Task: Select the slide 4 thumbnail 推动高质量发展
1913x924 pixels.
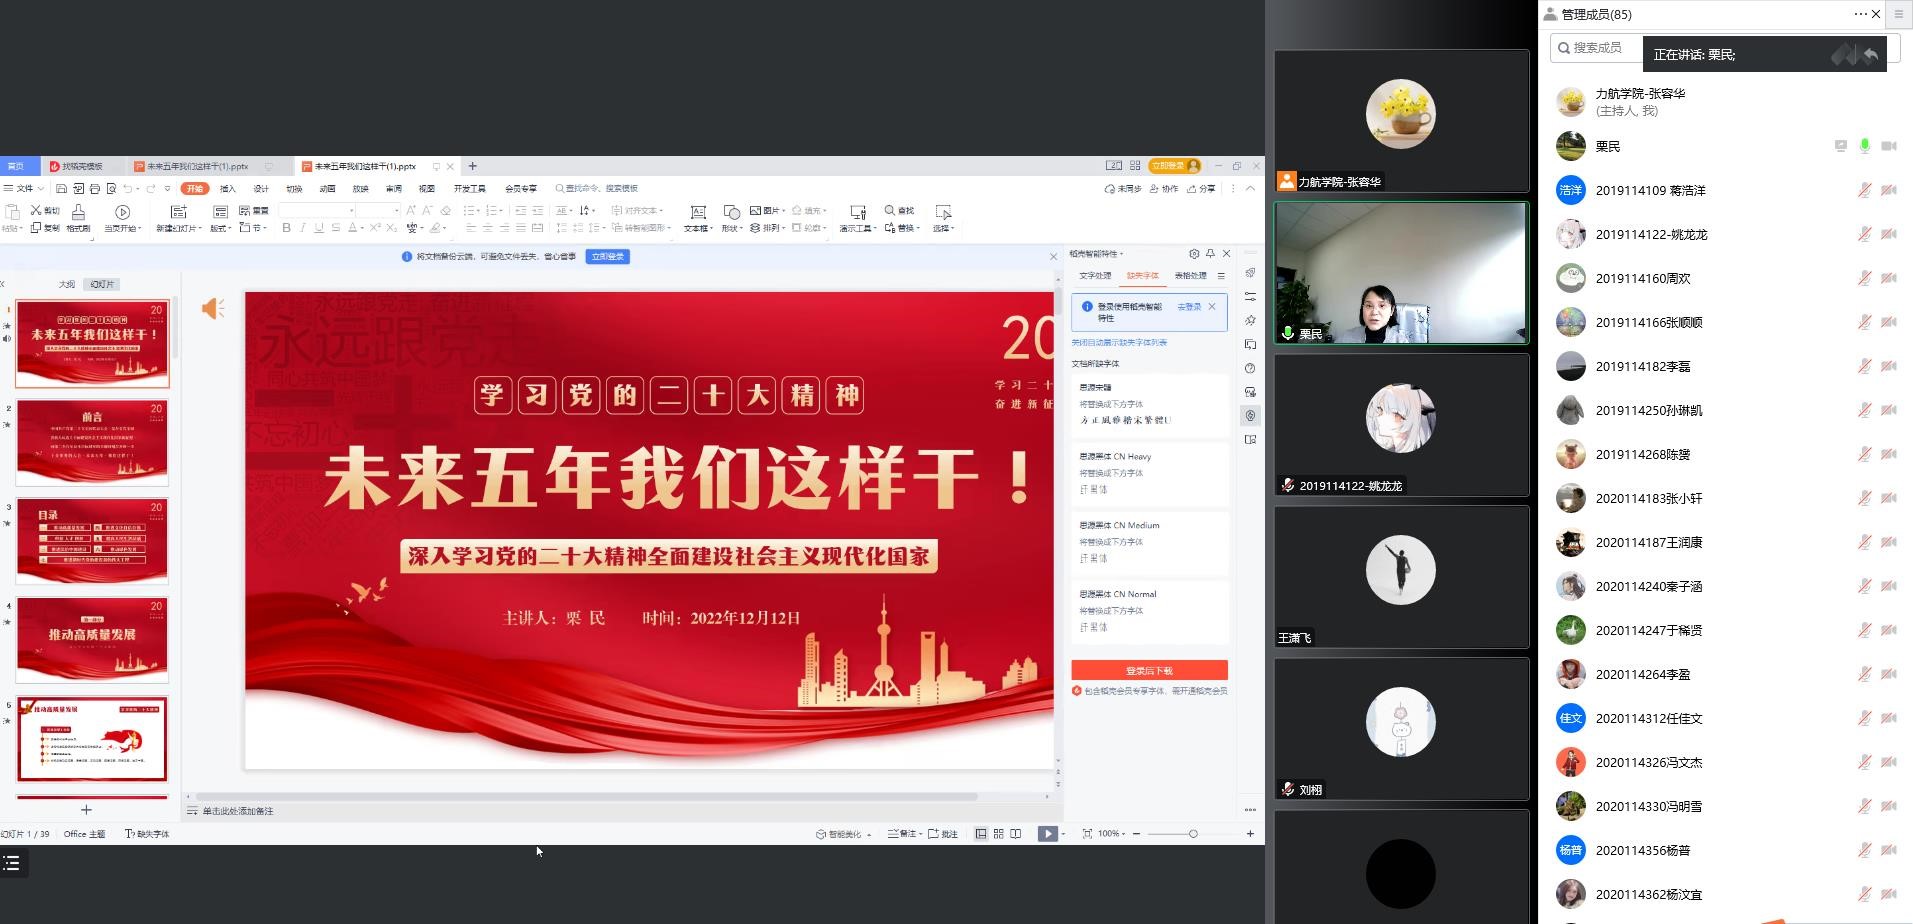Action: 92,638
